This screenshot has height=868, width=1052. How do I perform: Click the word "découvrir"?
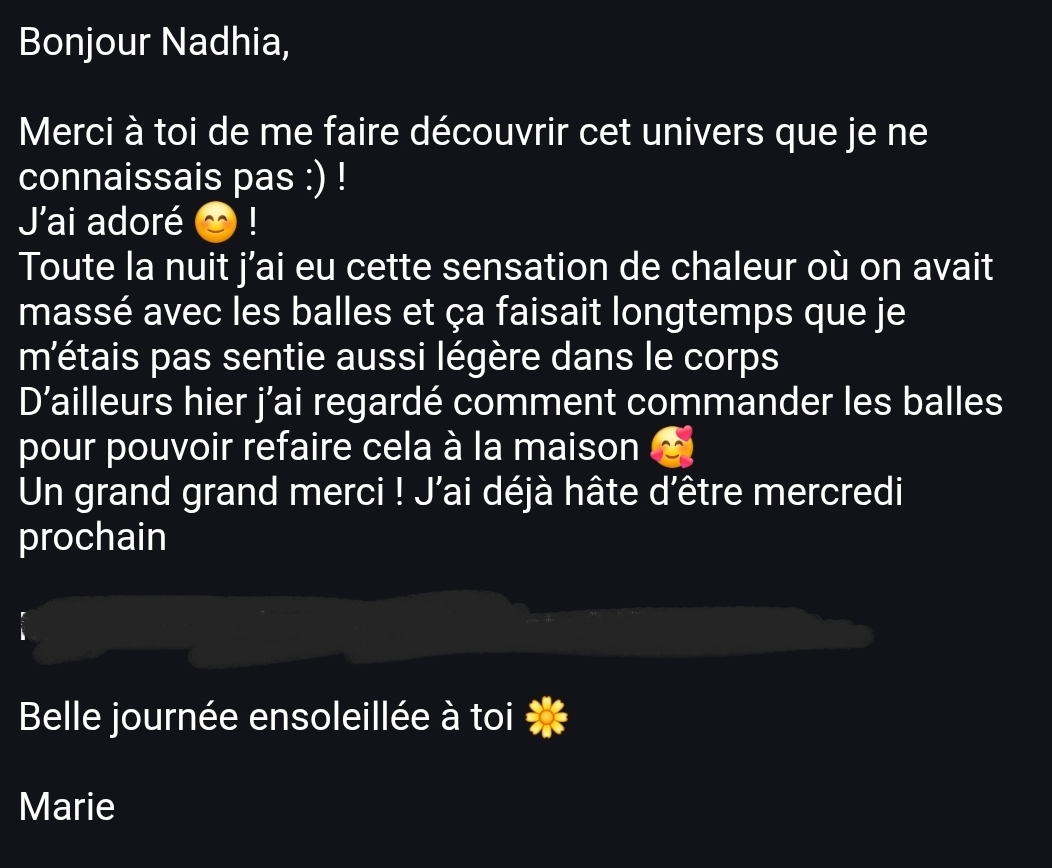489,131
